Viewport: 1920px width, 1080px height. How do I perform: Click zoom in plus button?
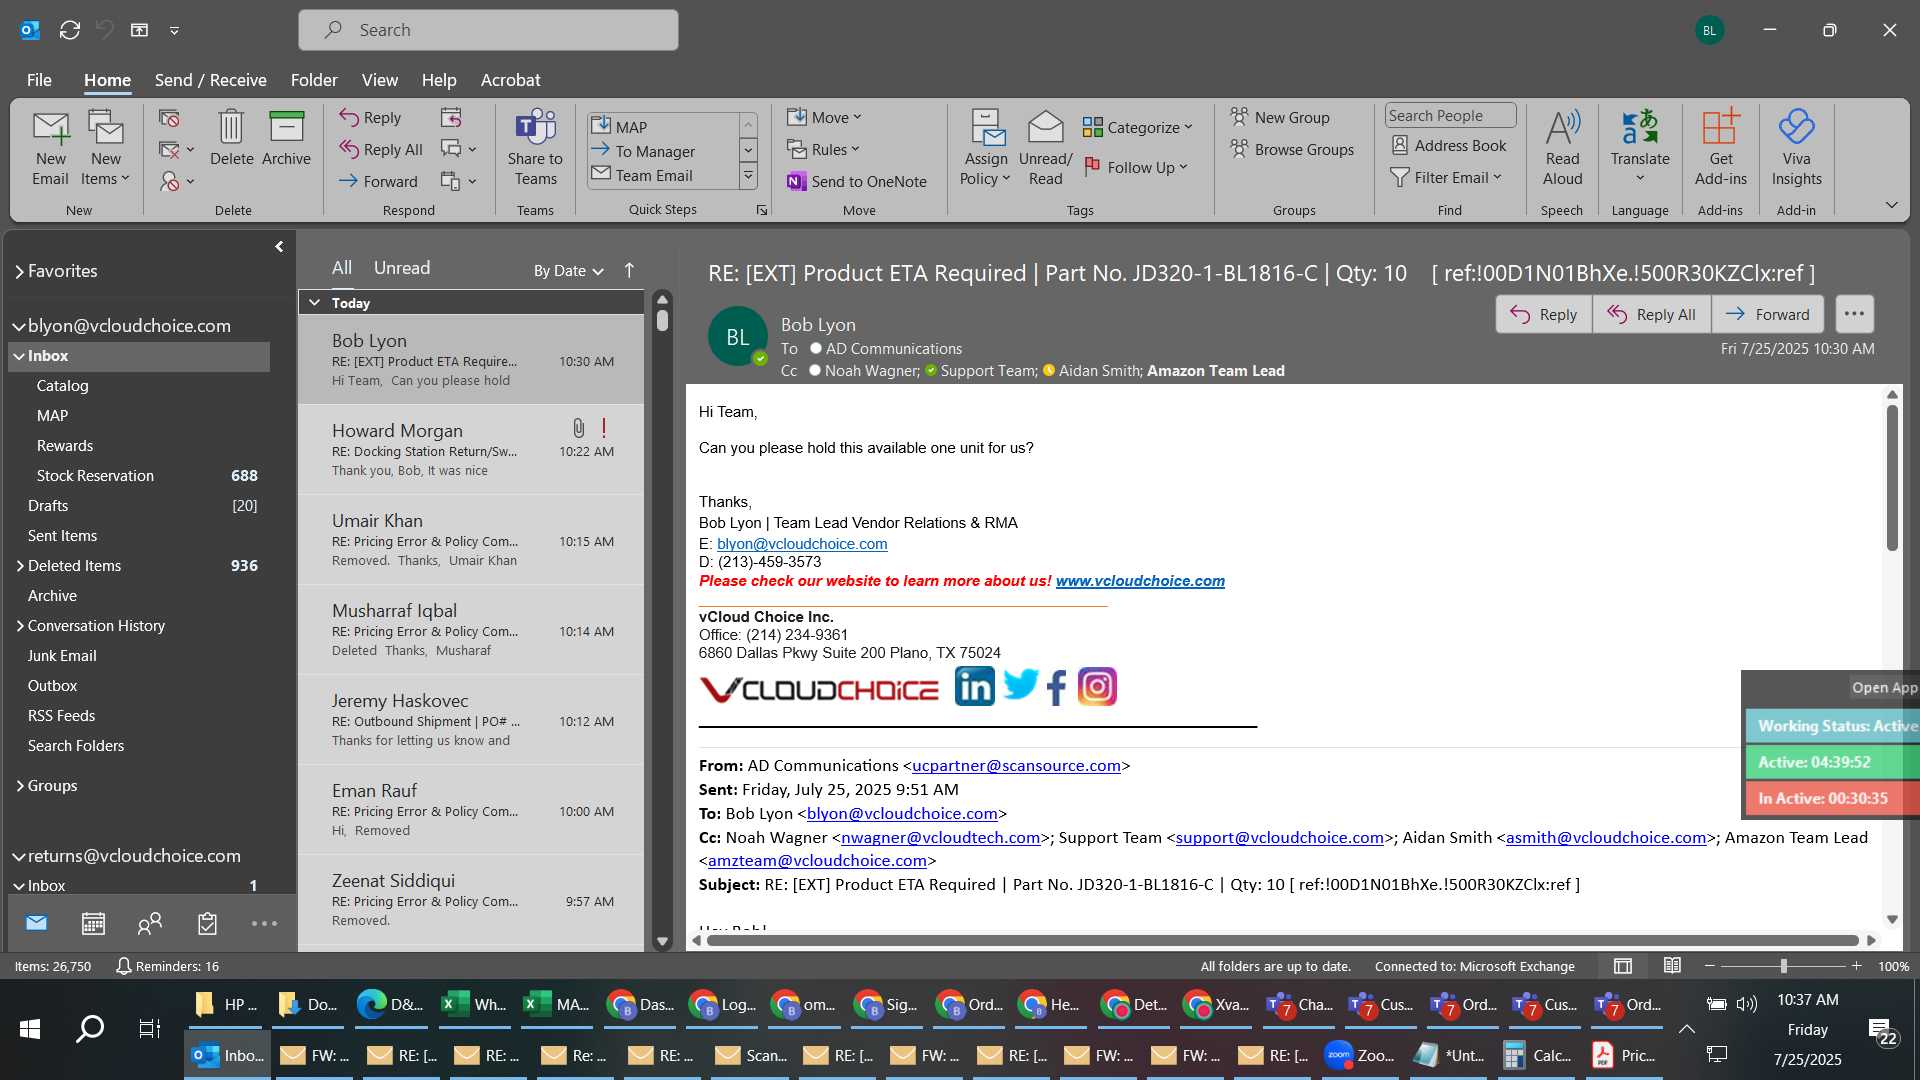pos(1856,966)
